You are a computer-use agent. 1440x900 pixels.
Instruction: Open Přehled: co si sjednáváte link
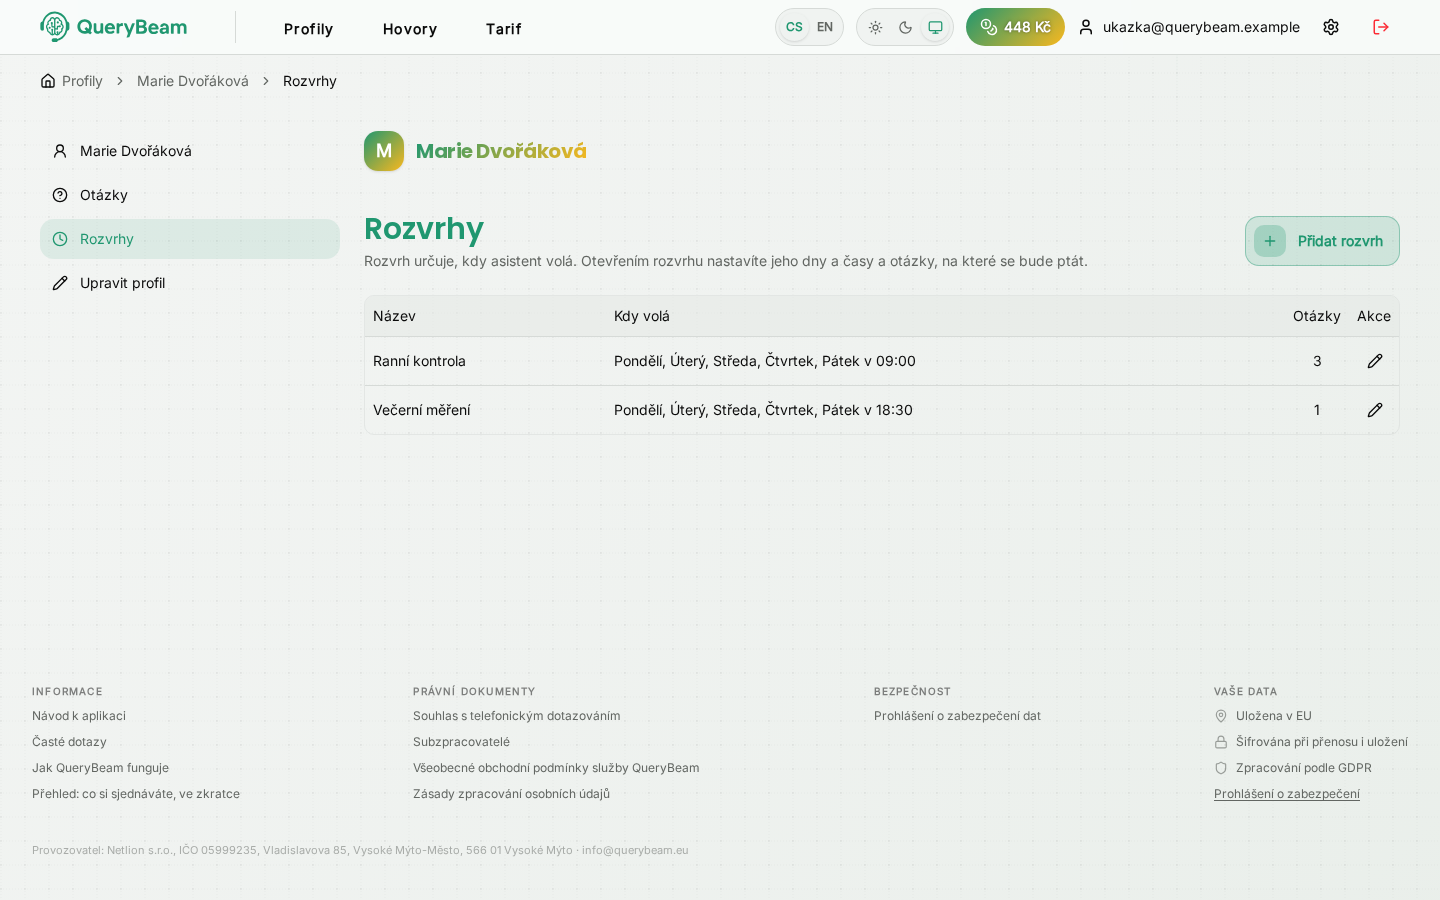pos(136,794)
